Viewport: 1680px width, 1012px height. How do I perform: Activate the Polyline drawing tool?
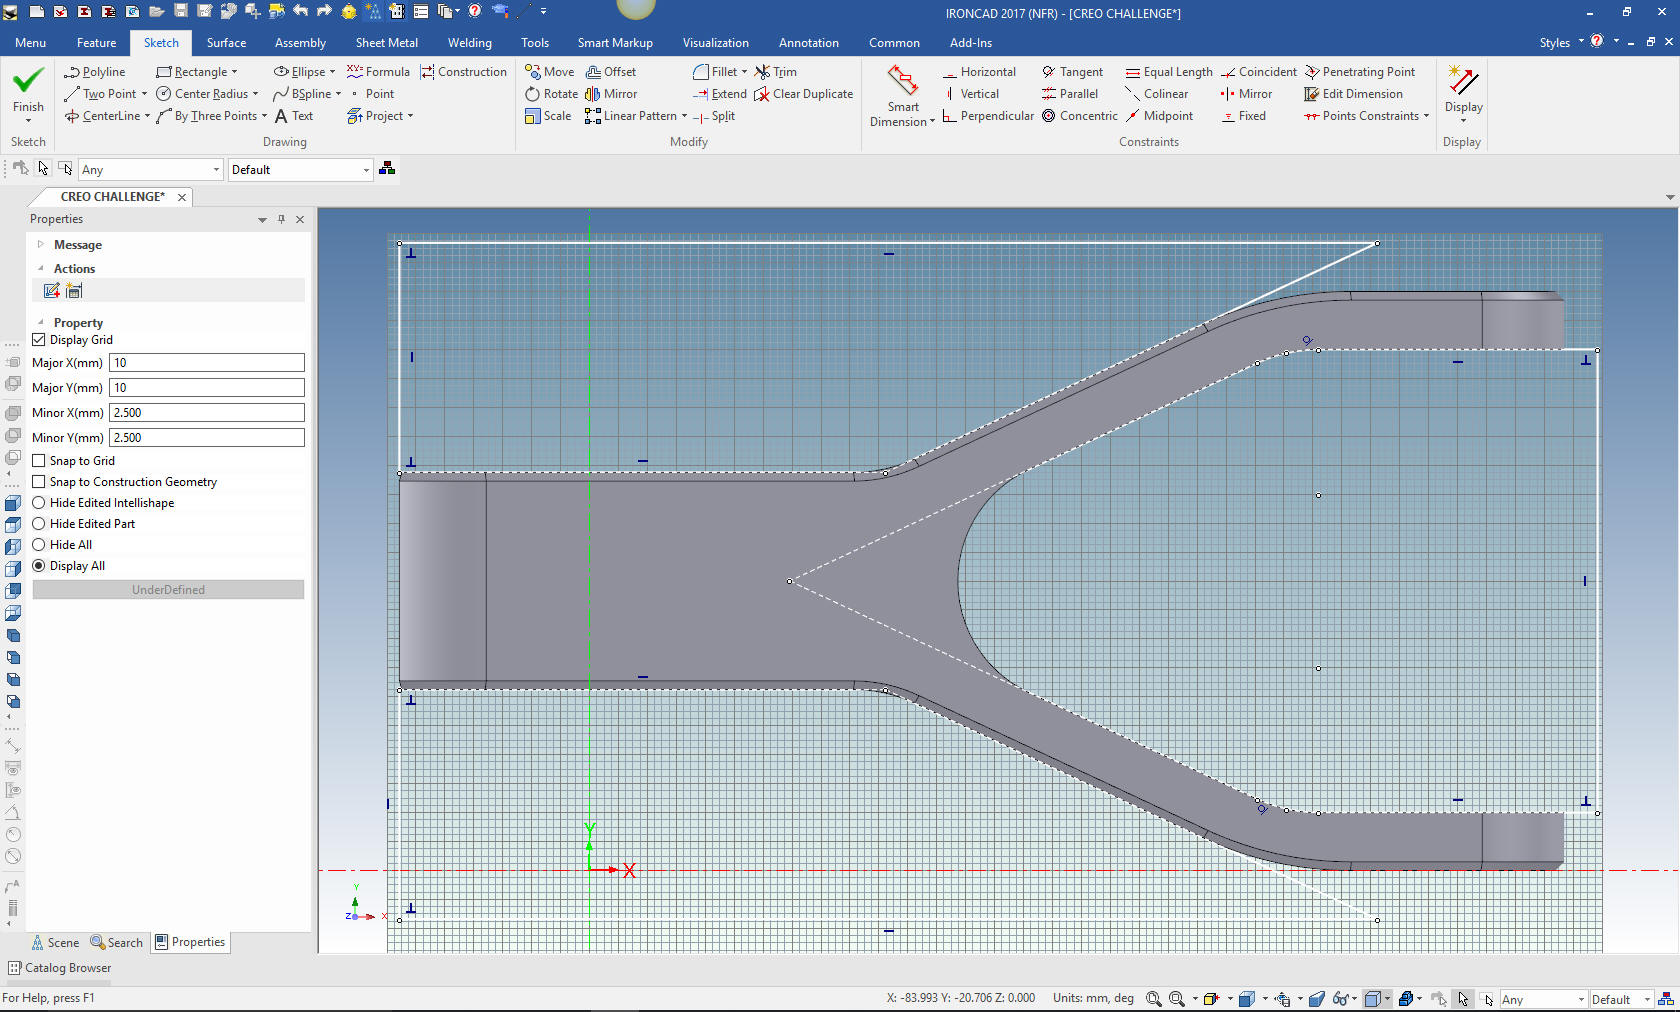pyautogui.click(x=95, y=72)
